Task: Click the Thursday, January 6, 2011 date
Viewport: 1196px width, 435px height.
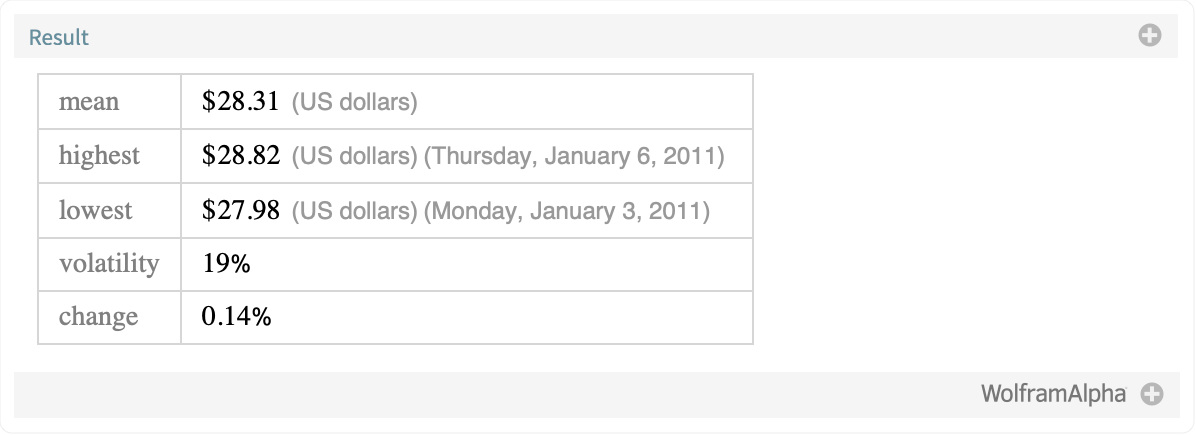Action: [x=574, y=156]
